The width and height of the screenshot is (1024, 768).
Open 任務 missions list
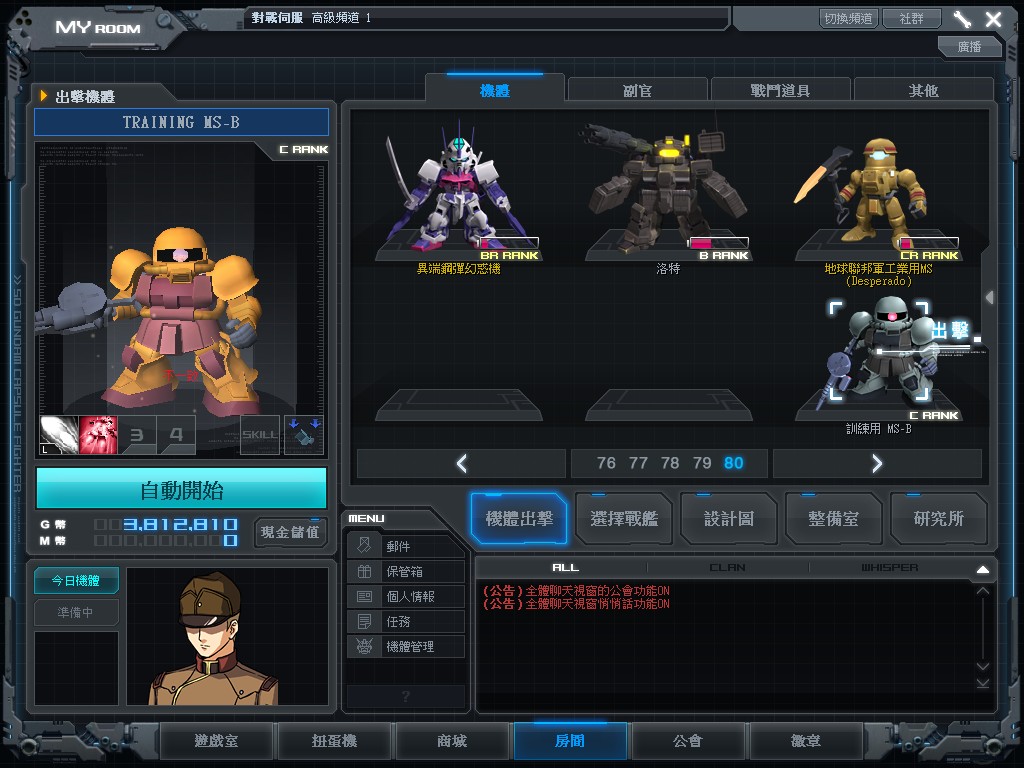tap(406, 621)
